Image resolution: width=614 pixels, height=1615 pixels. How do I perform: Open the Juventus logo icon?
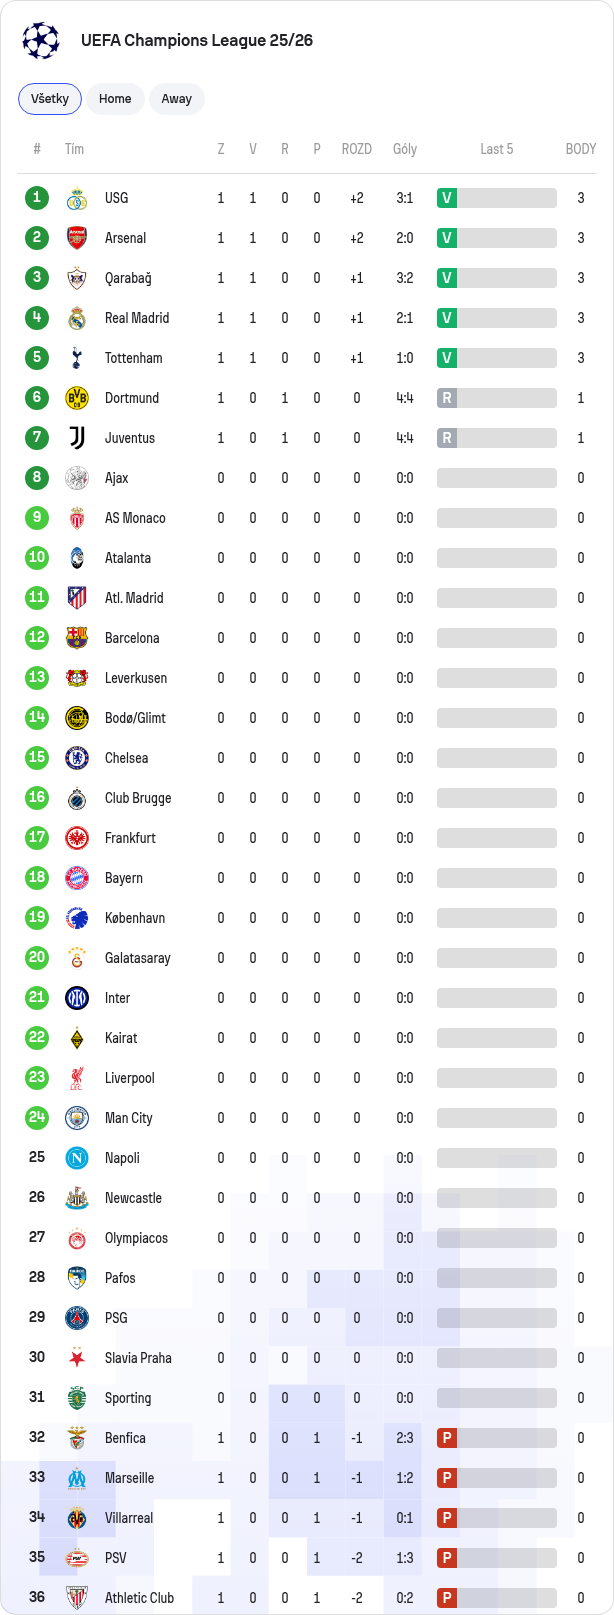[x=77, y=438]
